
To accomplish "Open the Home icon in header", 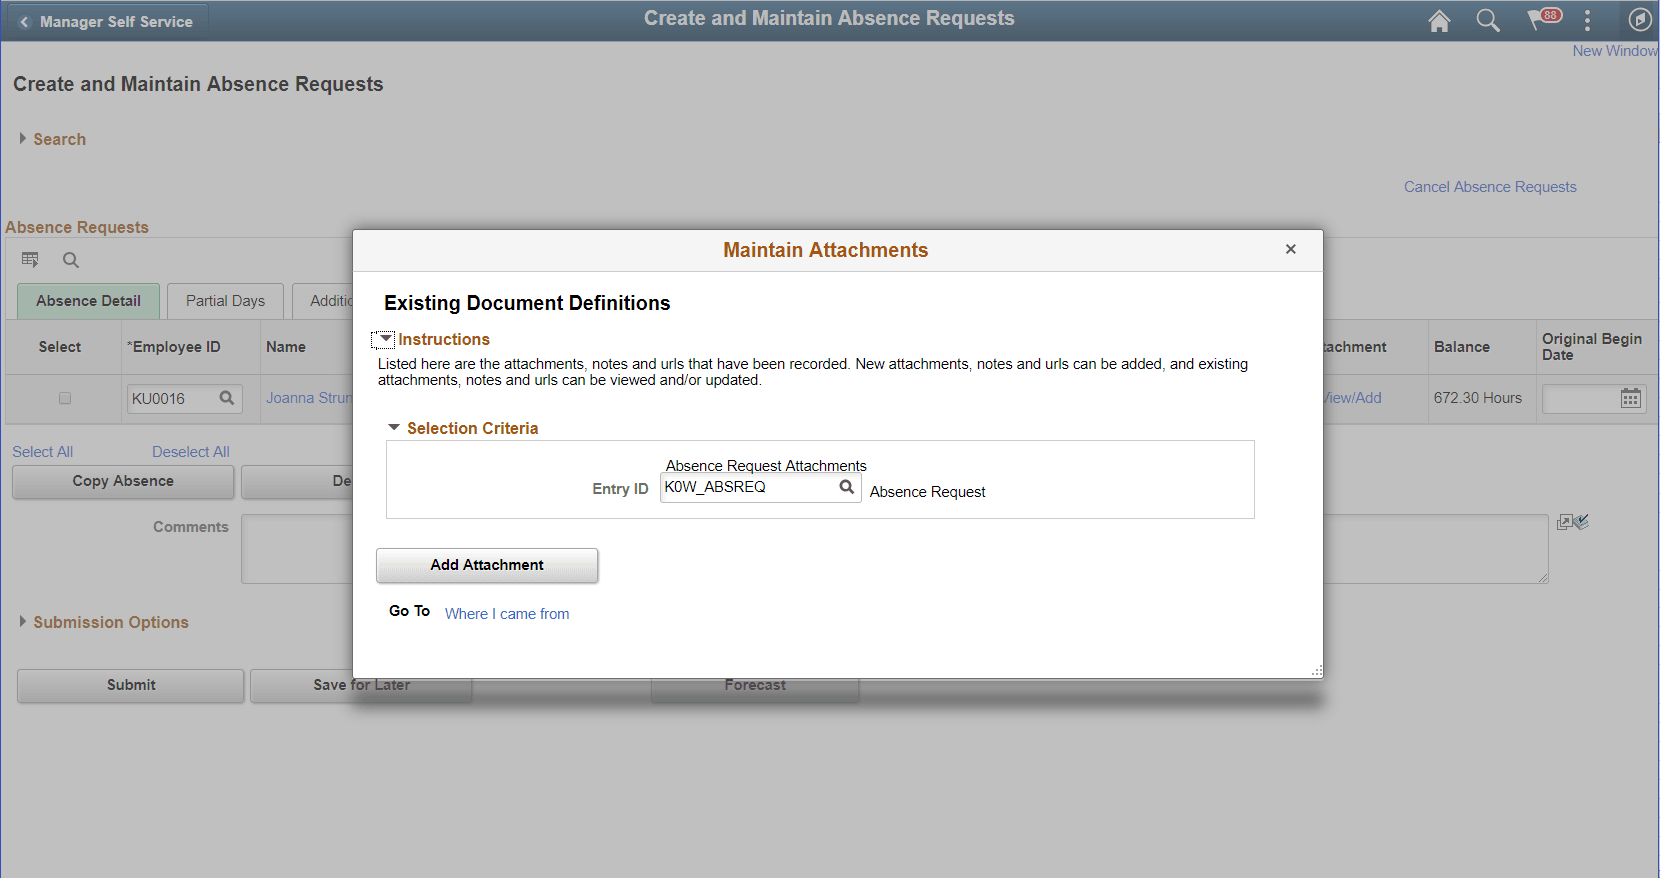I will point(1439,21).
